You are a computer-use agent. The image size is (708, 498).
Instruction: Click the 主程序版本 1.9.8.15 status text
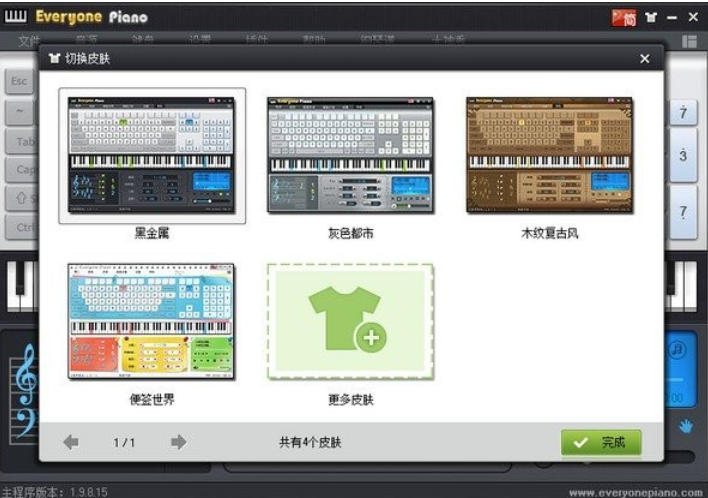[x=55, y=492]
